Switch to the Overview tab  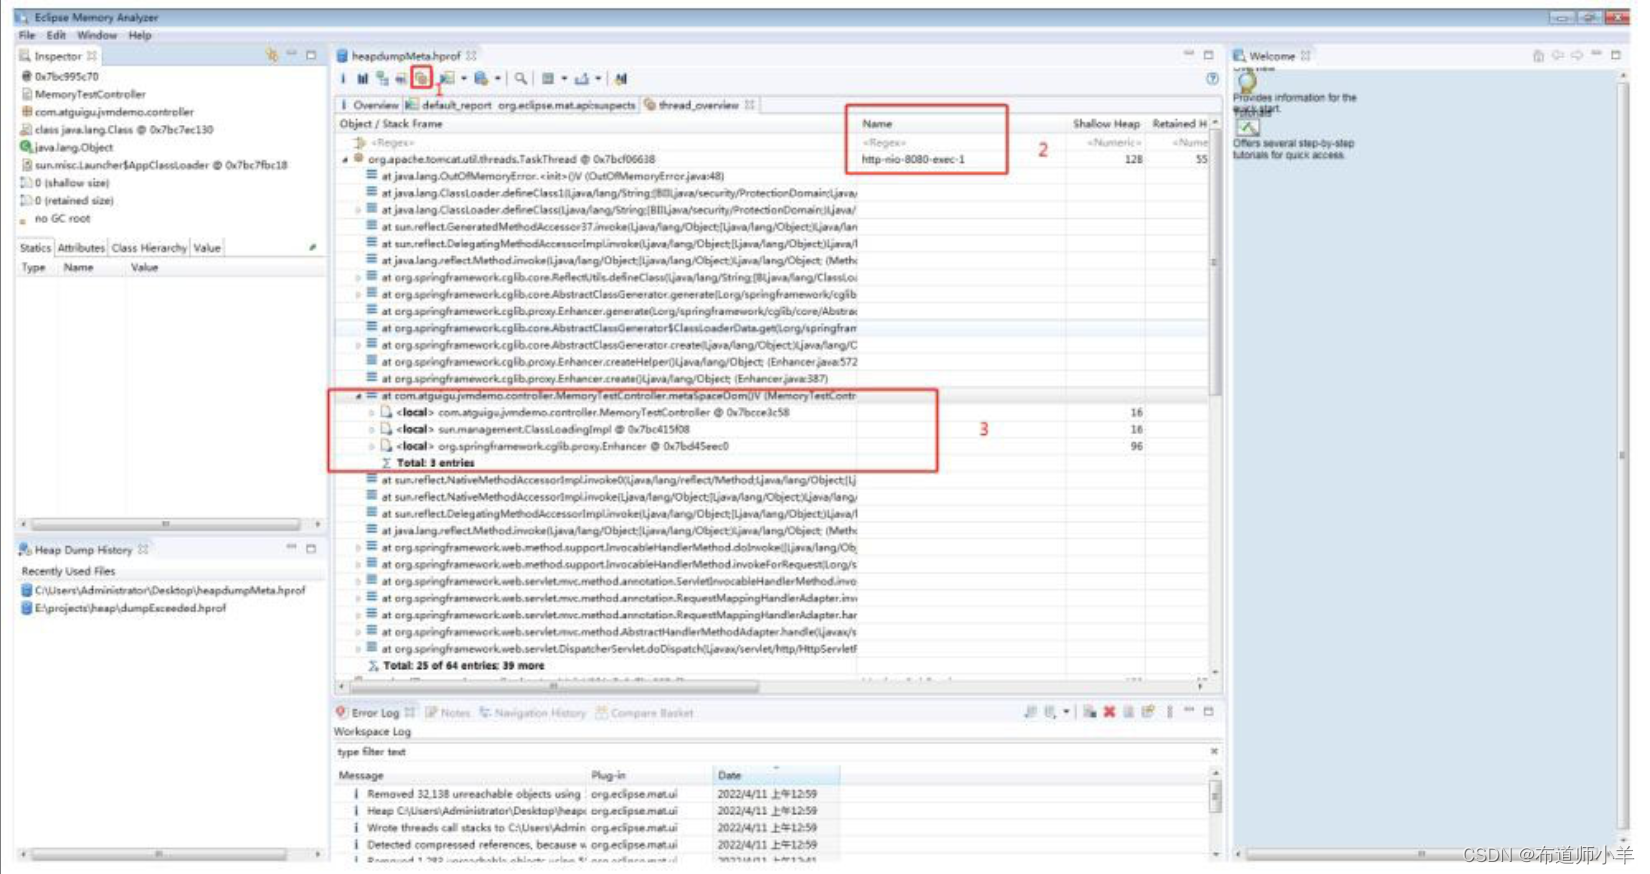point(370,105)
